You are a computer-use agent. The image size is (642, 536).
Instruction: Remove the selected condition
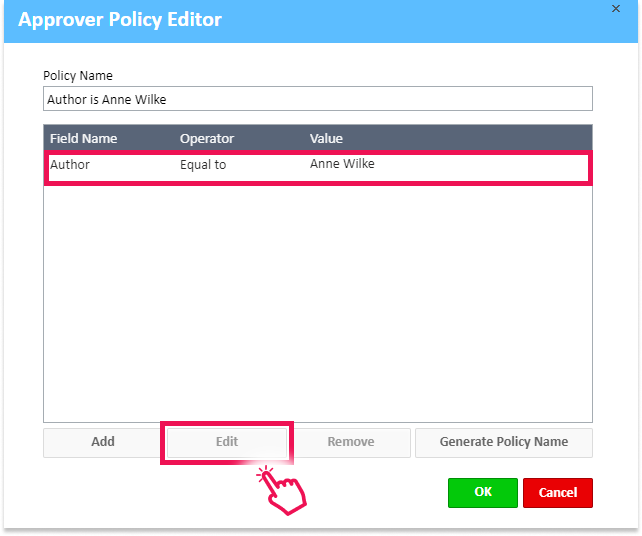[x=351, y=442]
